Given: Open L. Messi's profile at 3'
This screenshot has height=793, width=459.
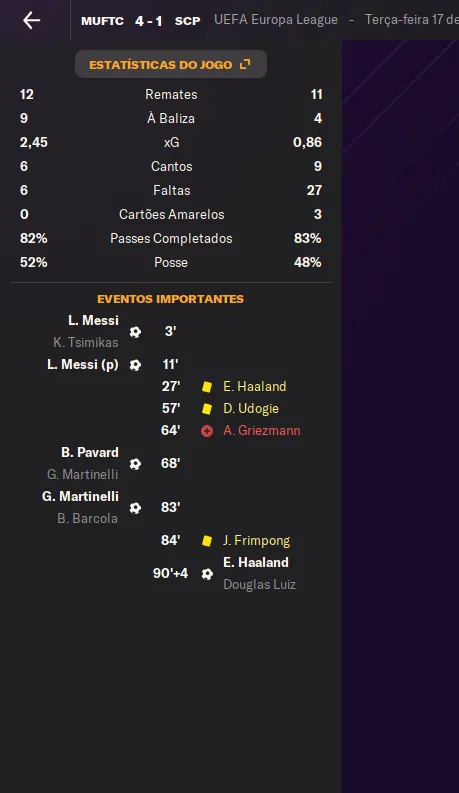Looking at the screenshot, I should pyautogui.click(x=94, y=320).
